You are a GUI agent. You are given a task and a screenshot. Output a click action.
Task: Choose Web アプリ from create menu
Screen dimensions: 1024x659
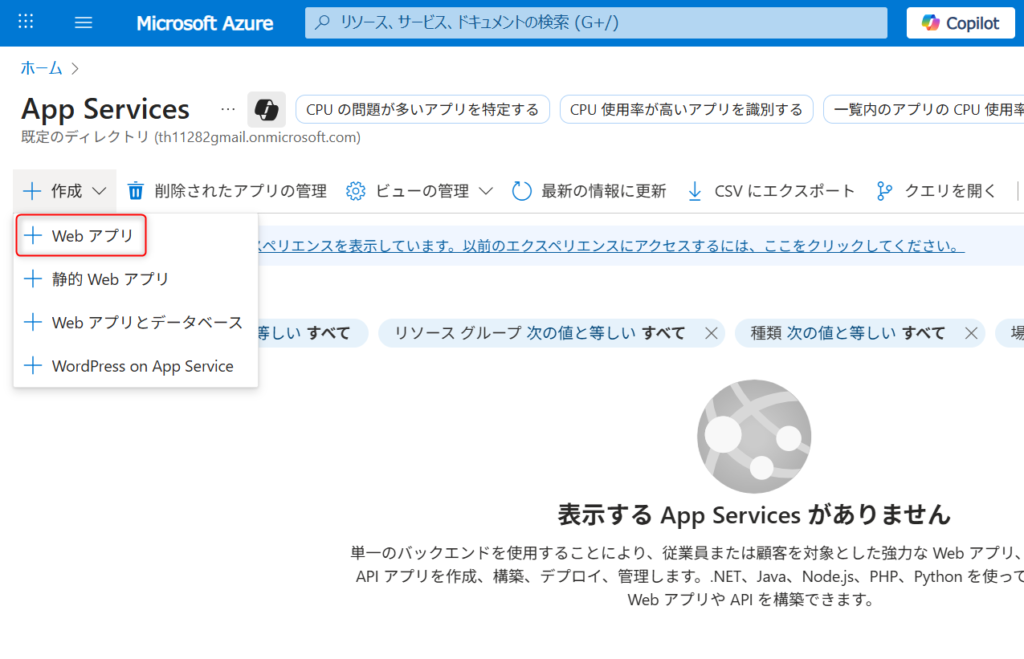click(x=81, y=236)
